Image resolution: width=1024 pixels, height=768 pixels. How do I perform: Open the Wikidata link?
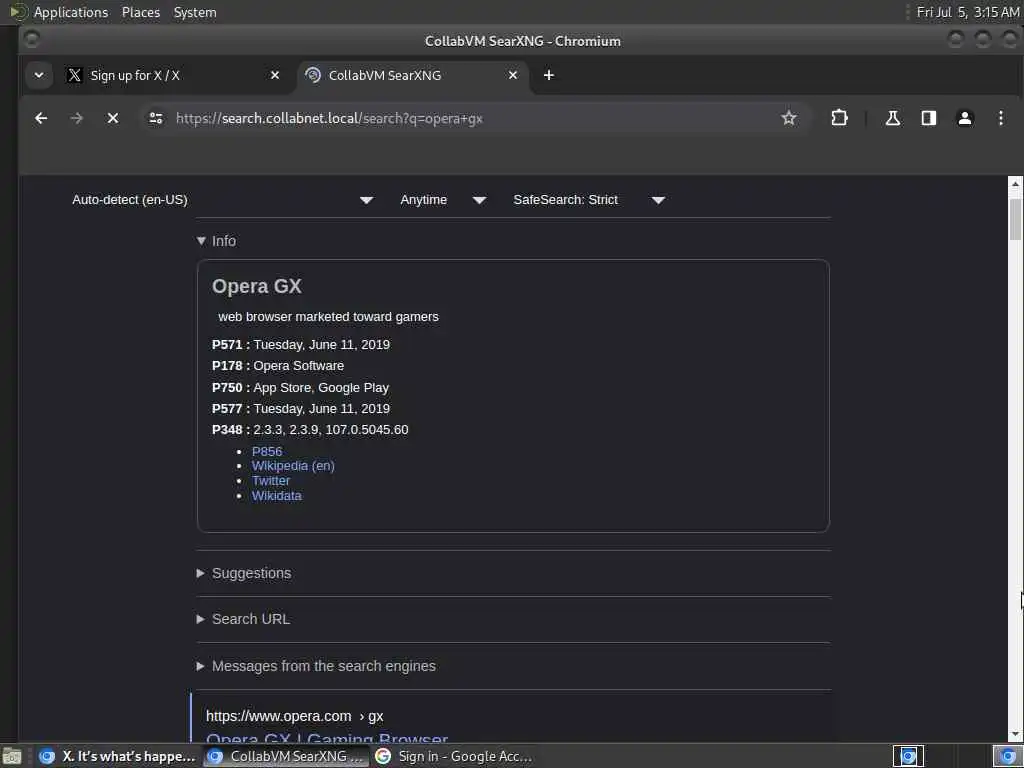click(277, 496)
